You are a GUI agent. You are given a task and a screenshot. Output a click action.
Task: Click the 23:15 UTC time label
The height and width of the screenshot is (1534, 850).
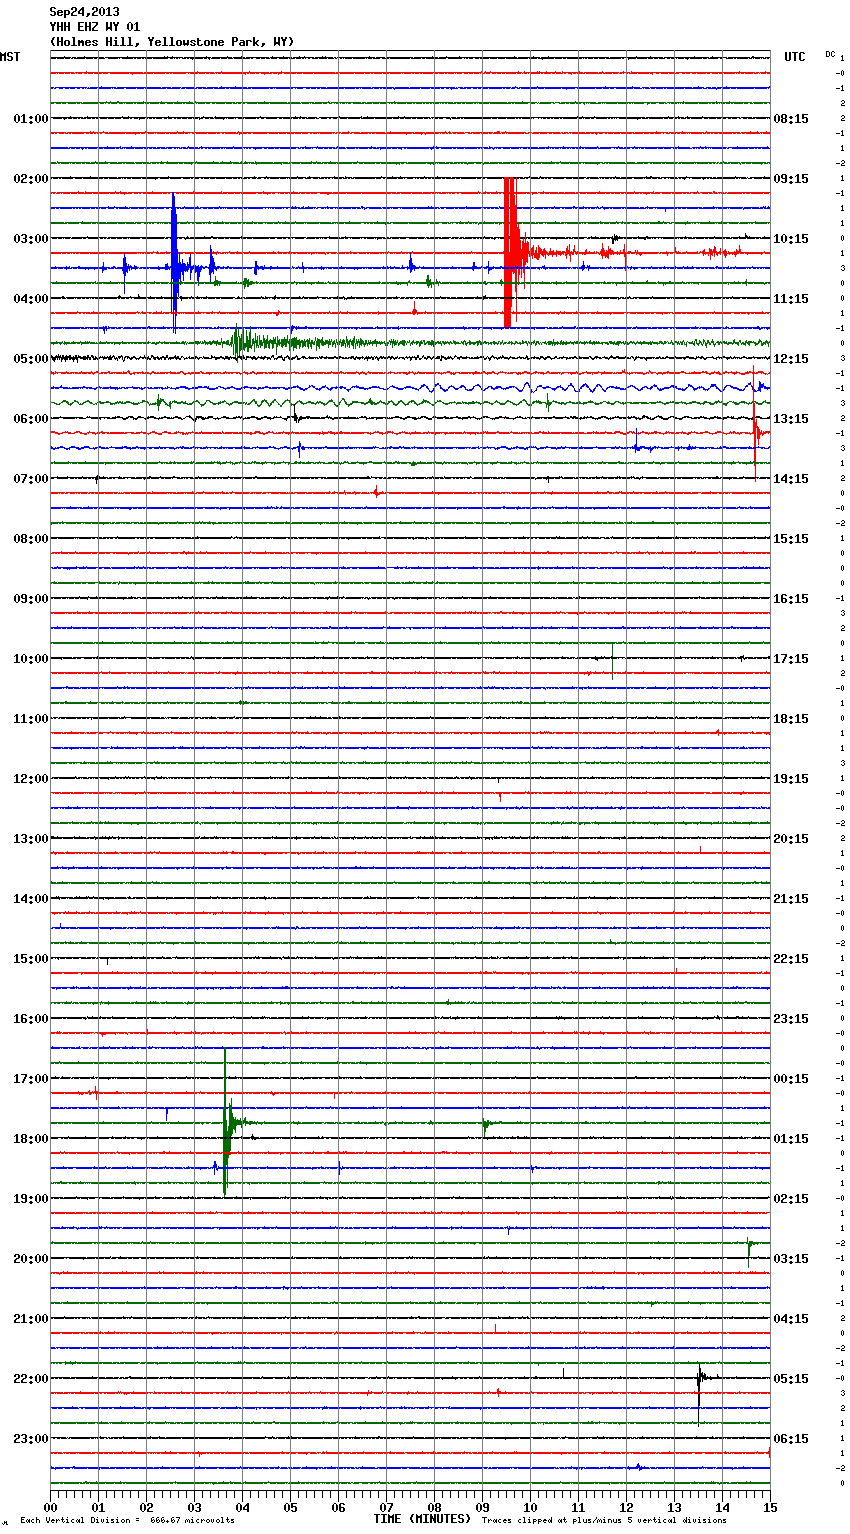point(791,1019)
